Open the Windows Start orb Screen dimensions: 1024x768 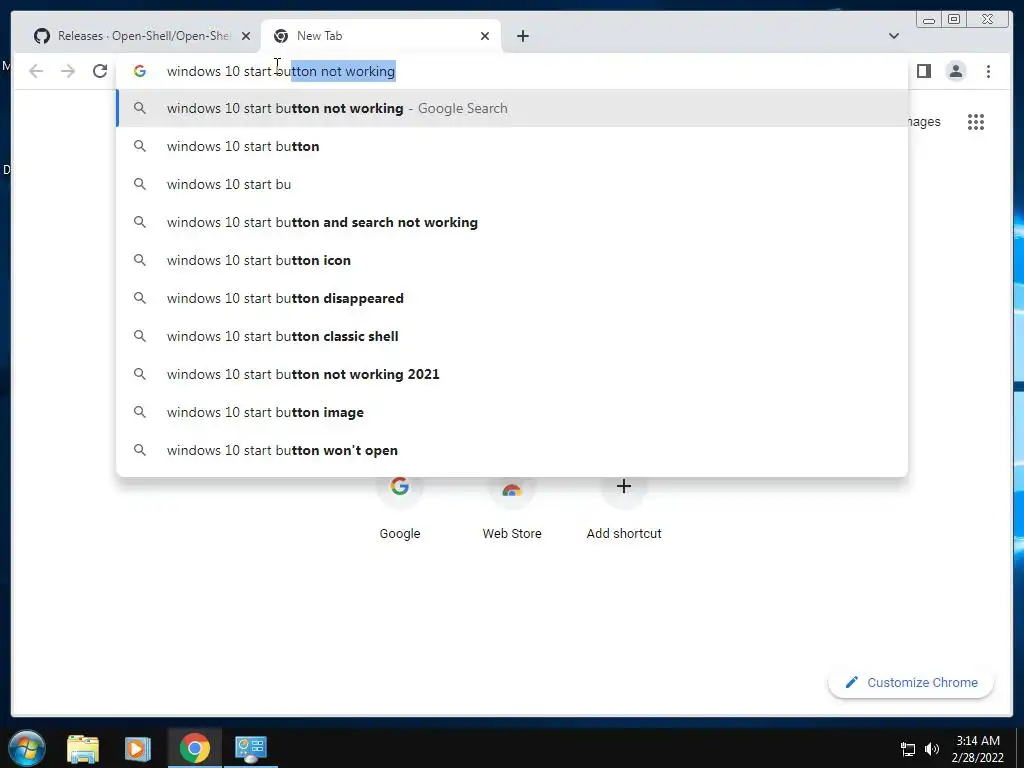(x=27, y=748)
